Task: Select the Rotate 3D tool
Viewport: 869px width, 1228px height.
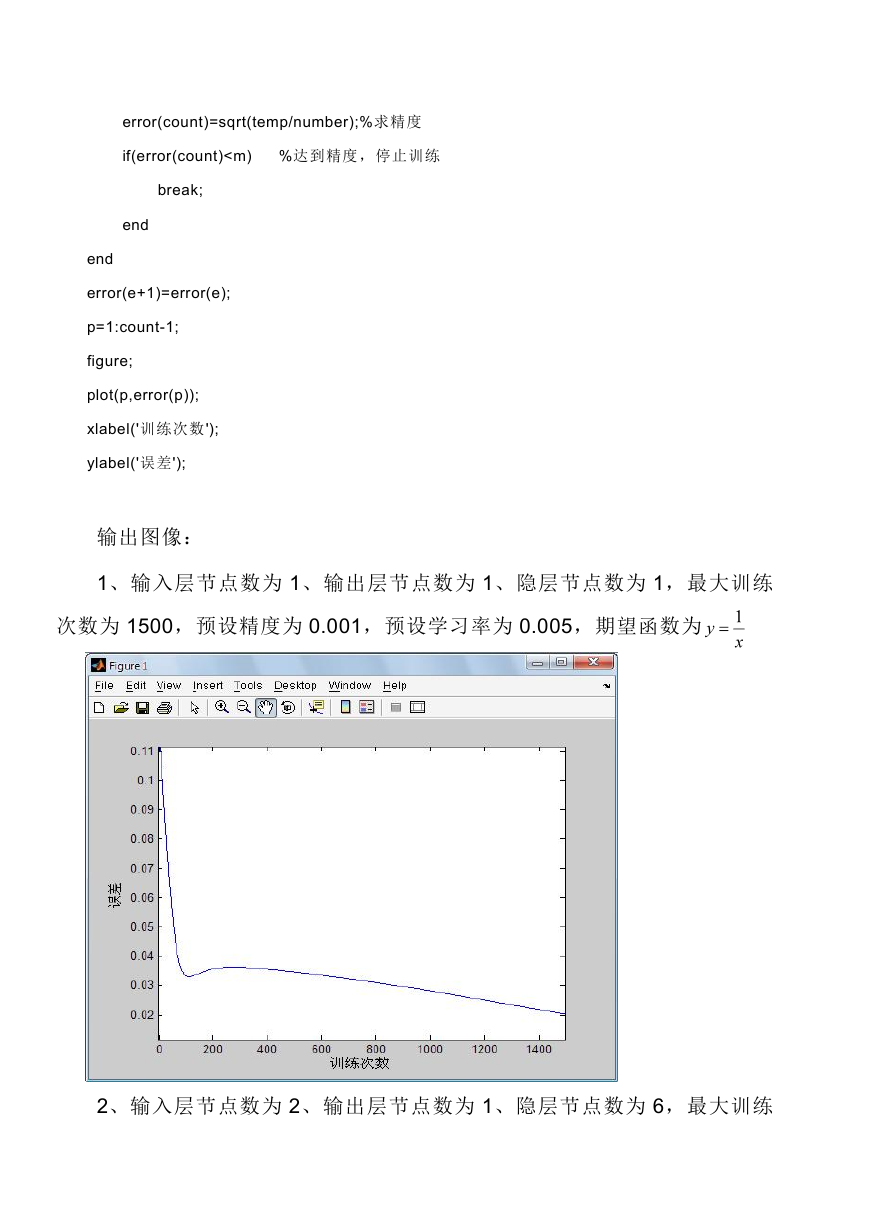Action: pos(288,707)
